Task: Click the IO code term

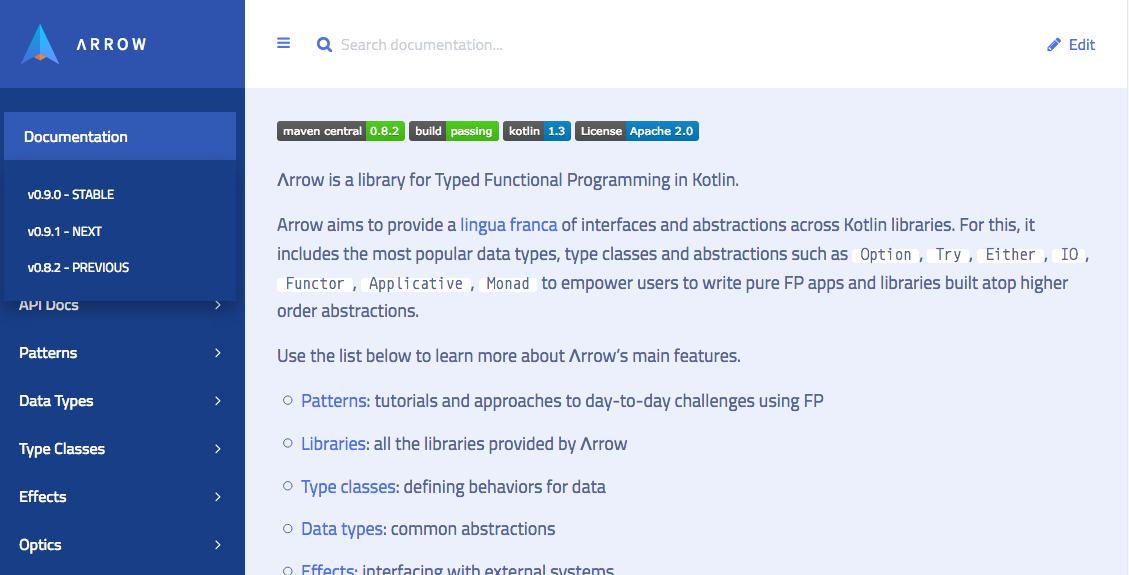Action: [x=1069, y=255]
